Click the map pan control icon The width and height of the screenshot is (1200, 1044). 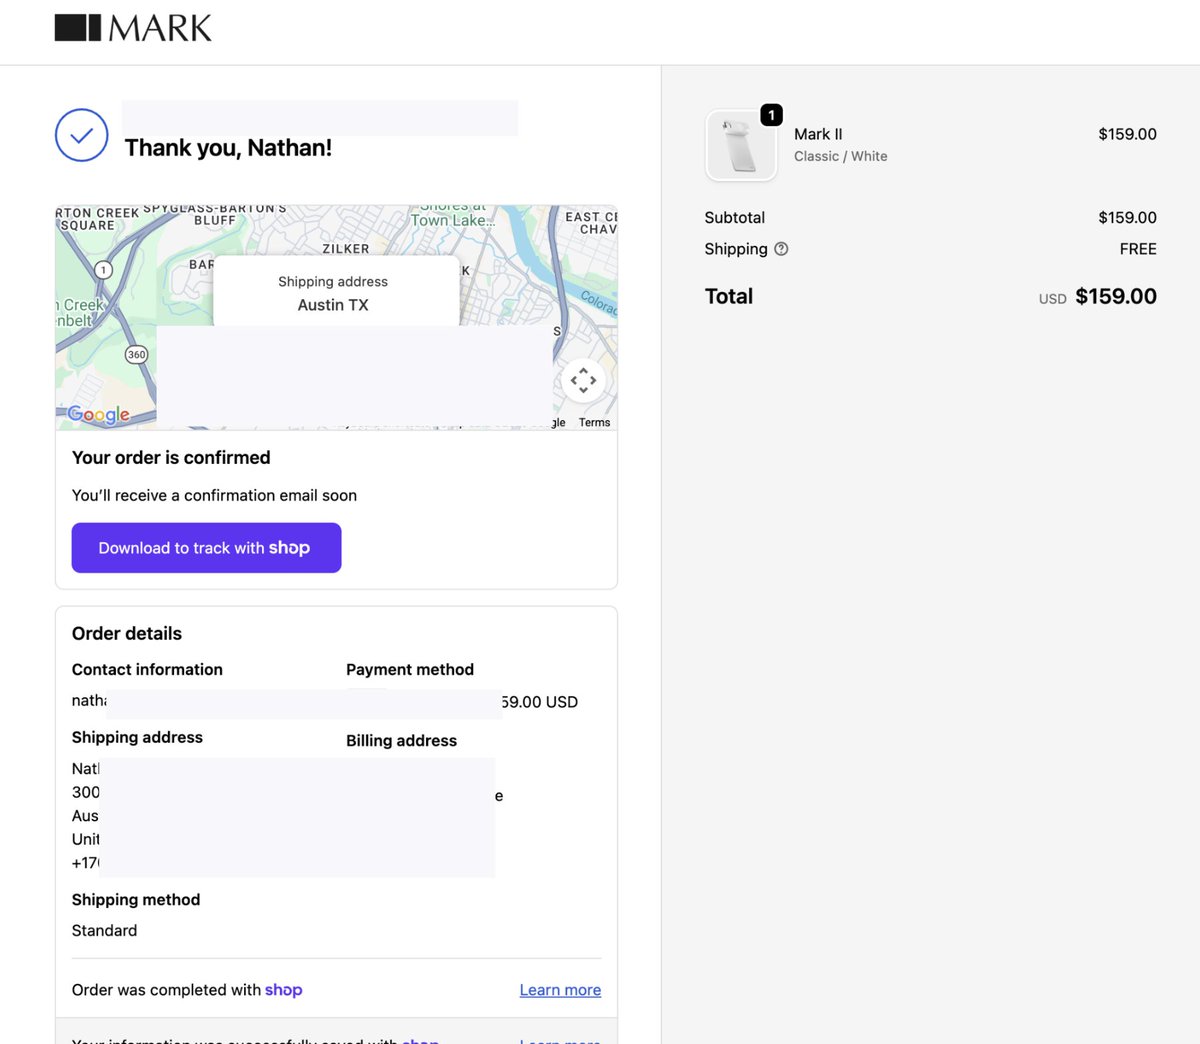tap(583, 380)
